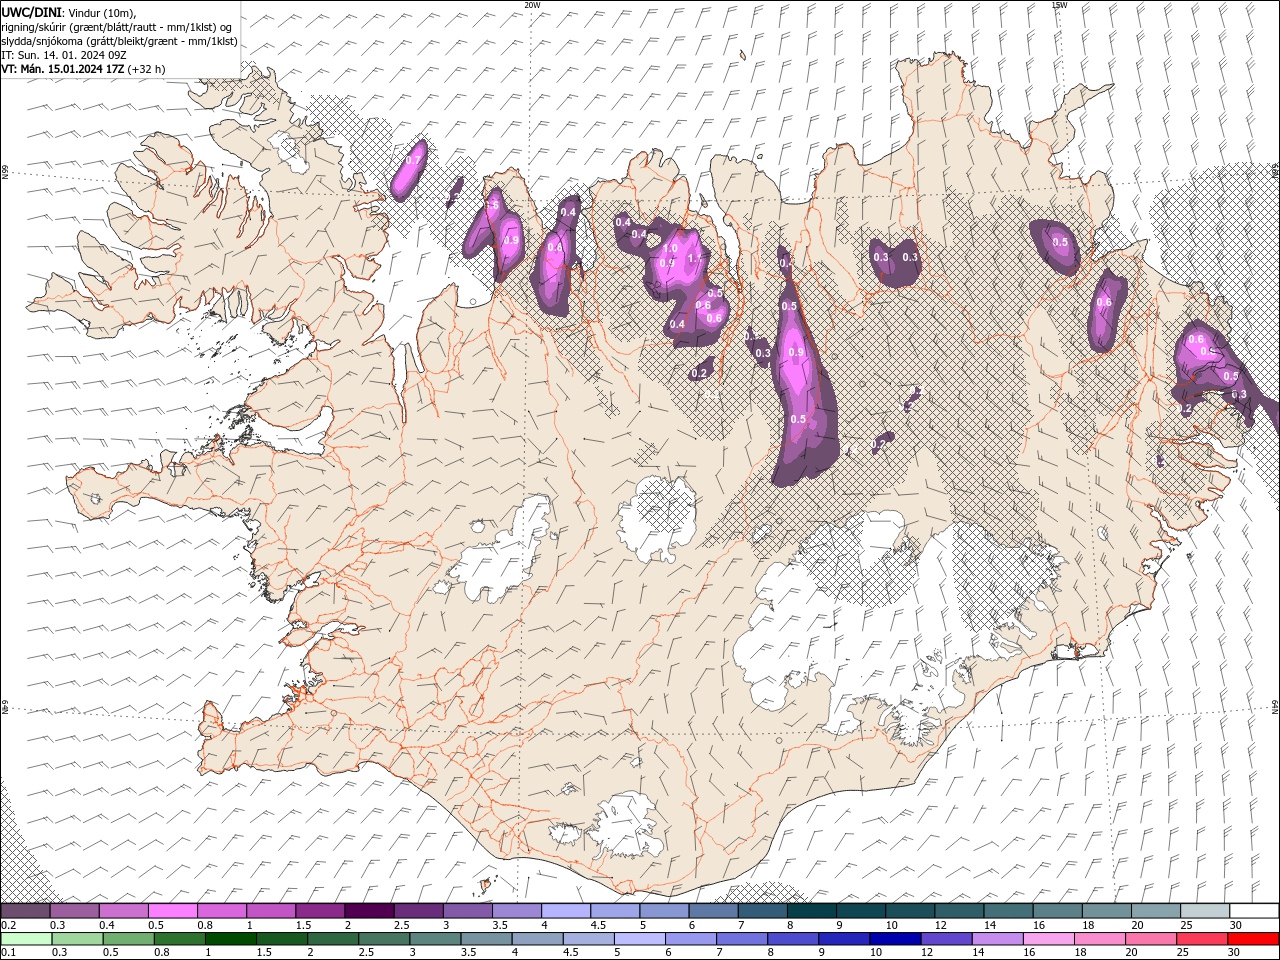Click the 18 label under top legend
The image size is (1280, 960).
point(1088,925)
